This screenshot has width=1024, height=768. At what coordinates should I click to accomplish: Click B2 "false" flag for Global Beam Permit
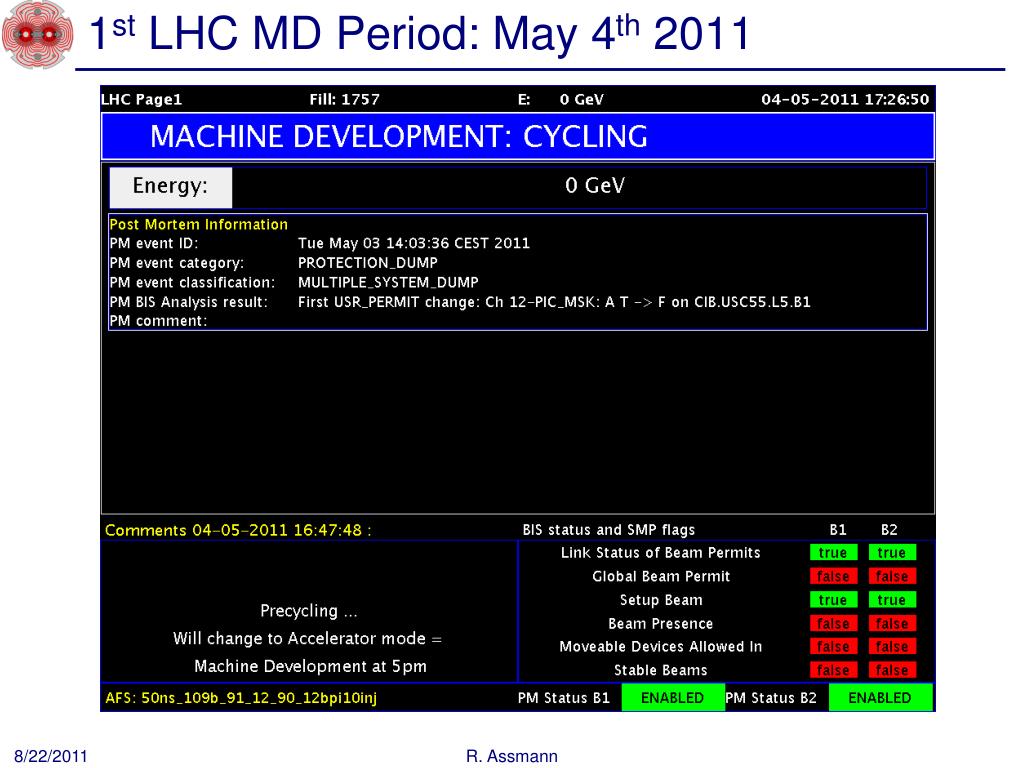(x=891, y=576)
